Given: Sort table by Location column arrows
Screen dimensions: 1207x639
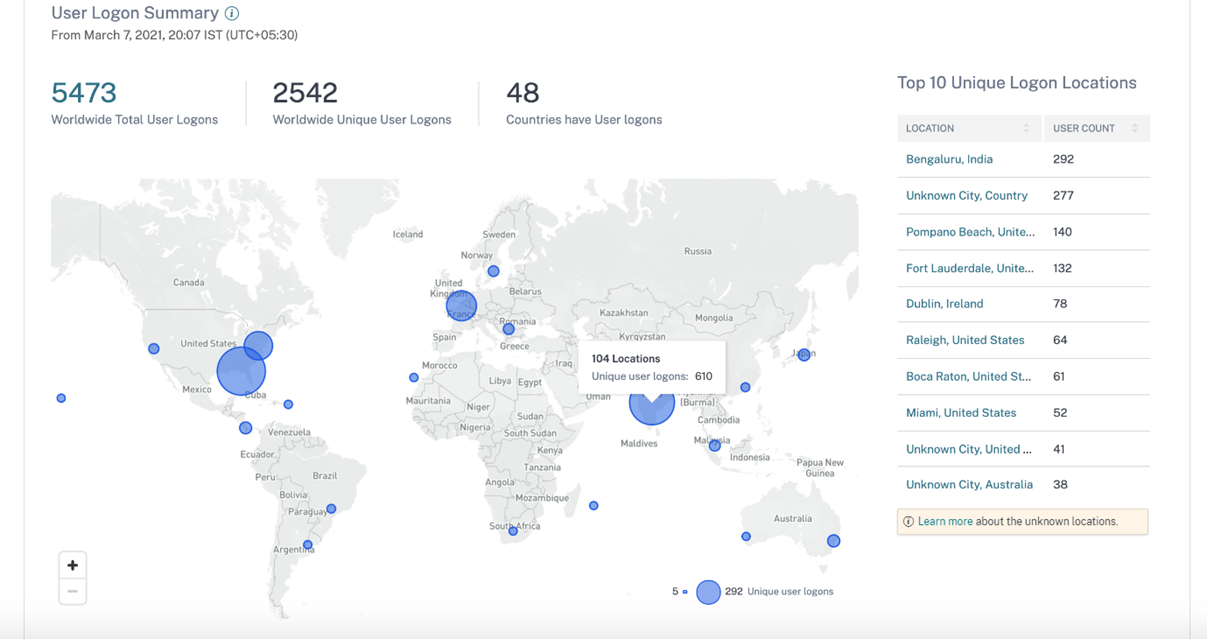Looking at the screenshot, I should (1026, 128).
